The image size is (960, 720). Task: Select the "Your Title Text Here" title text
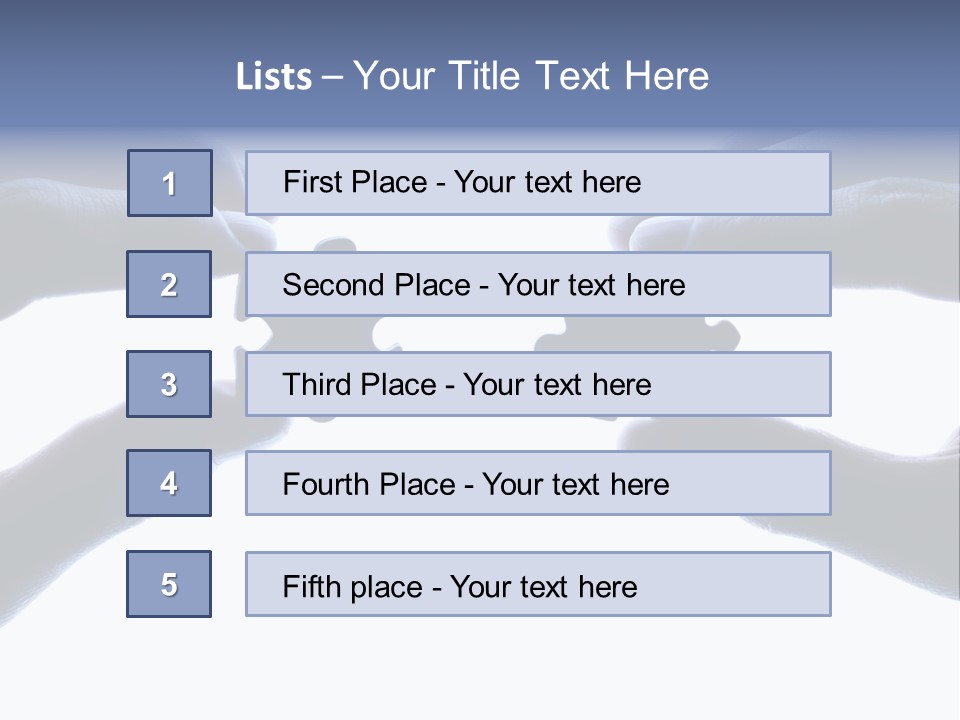point(531,76)
